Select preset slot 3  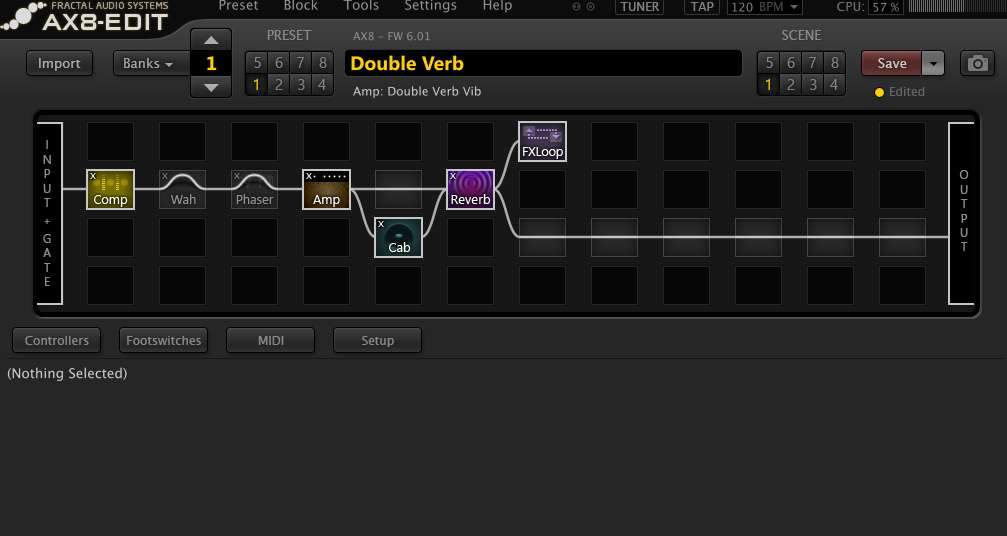click(x=301, y=85)
